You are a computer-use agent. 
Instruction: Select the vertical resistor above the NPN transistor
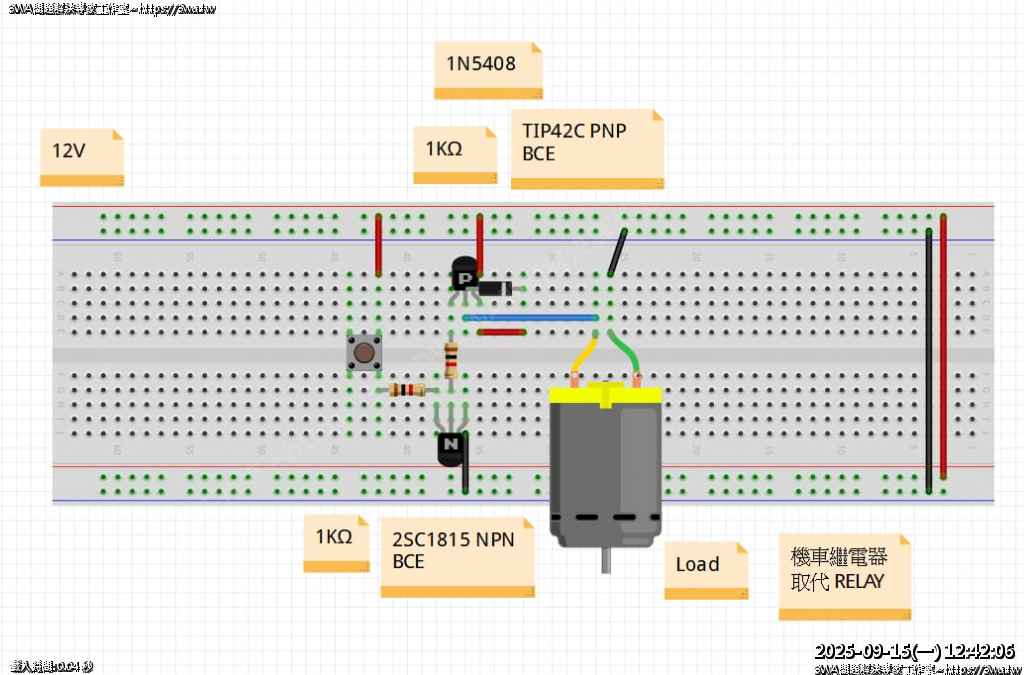pyautogui.click(x=452, y=357)
